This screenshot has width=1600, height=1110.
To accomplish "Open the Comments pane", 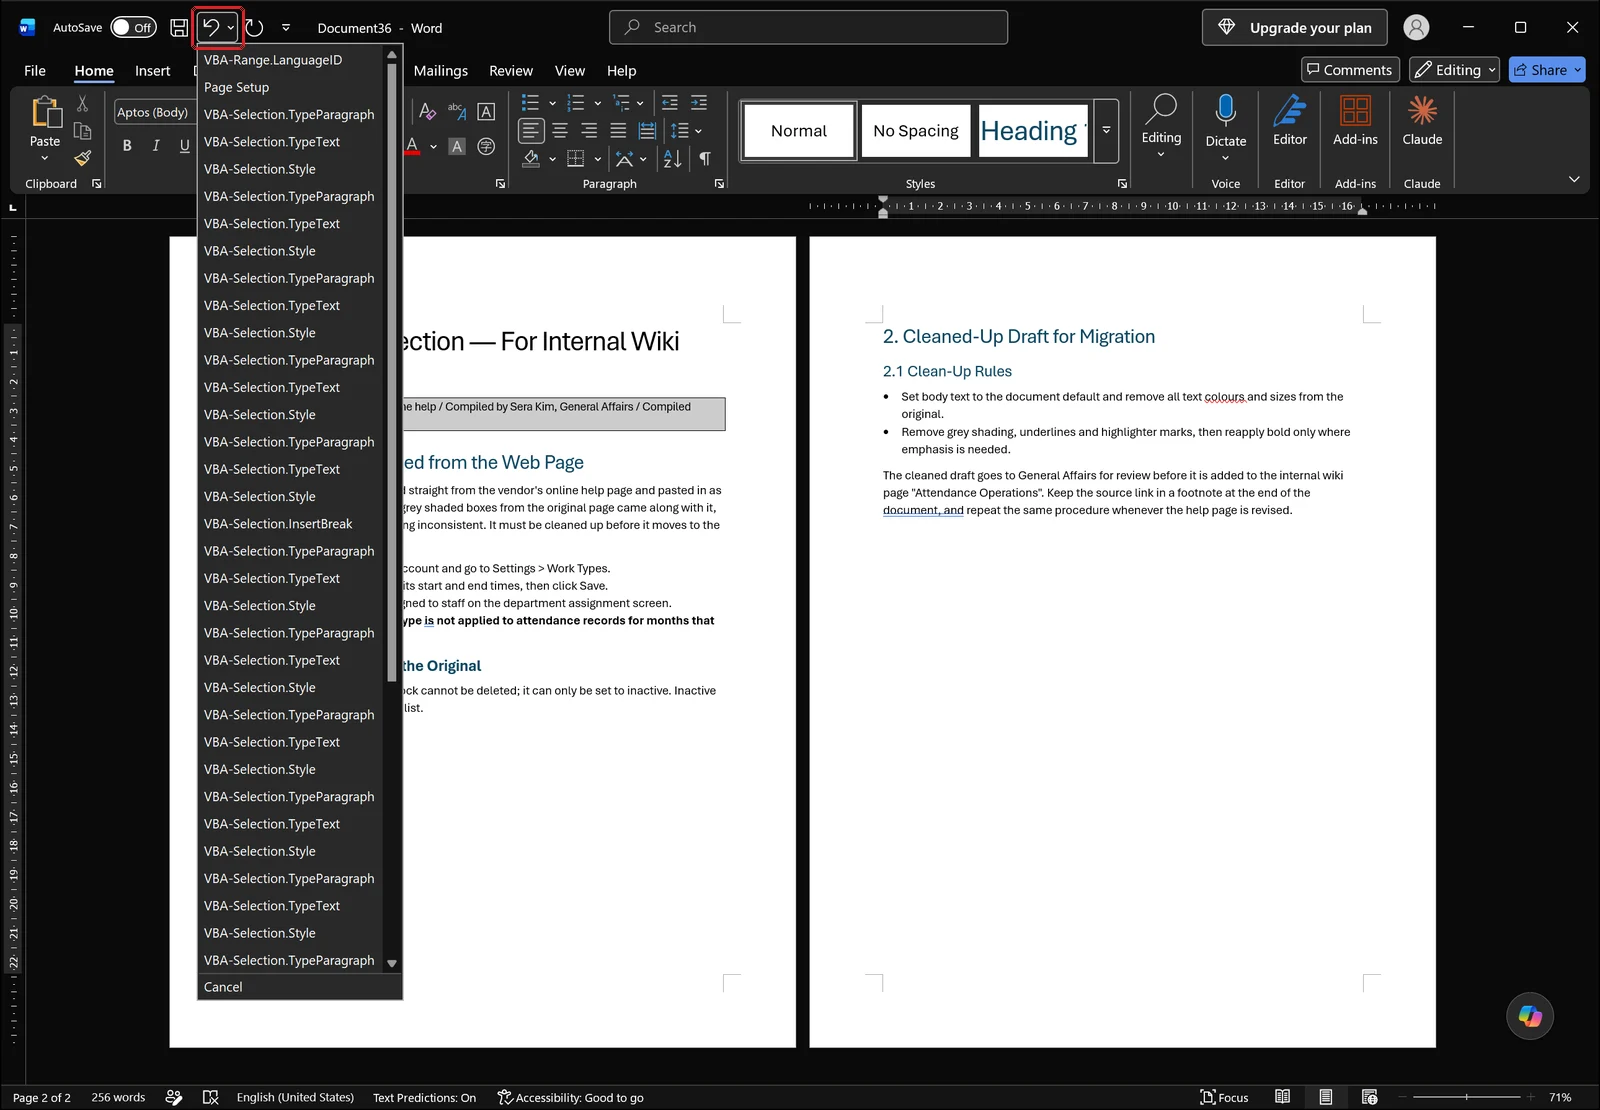I will tap(1349, 70).
